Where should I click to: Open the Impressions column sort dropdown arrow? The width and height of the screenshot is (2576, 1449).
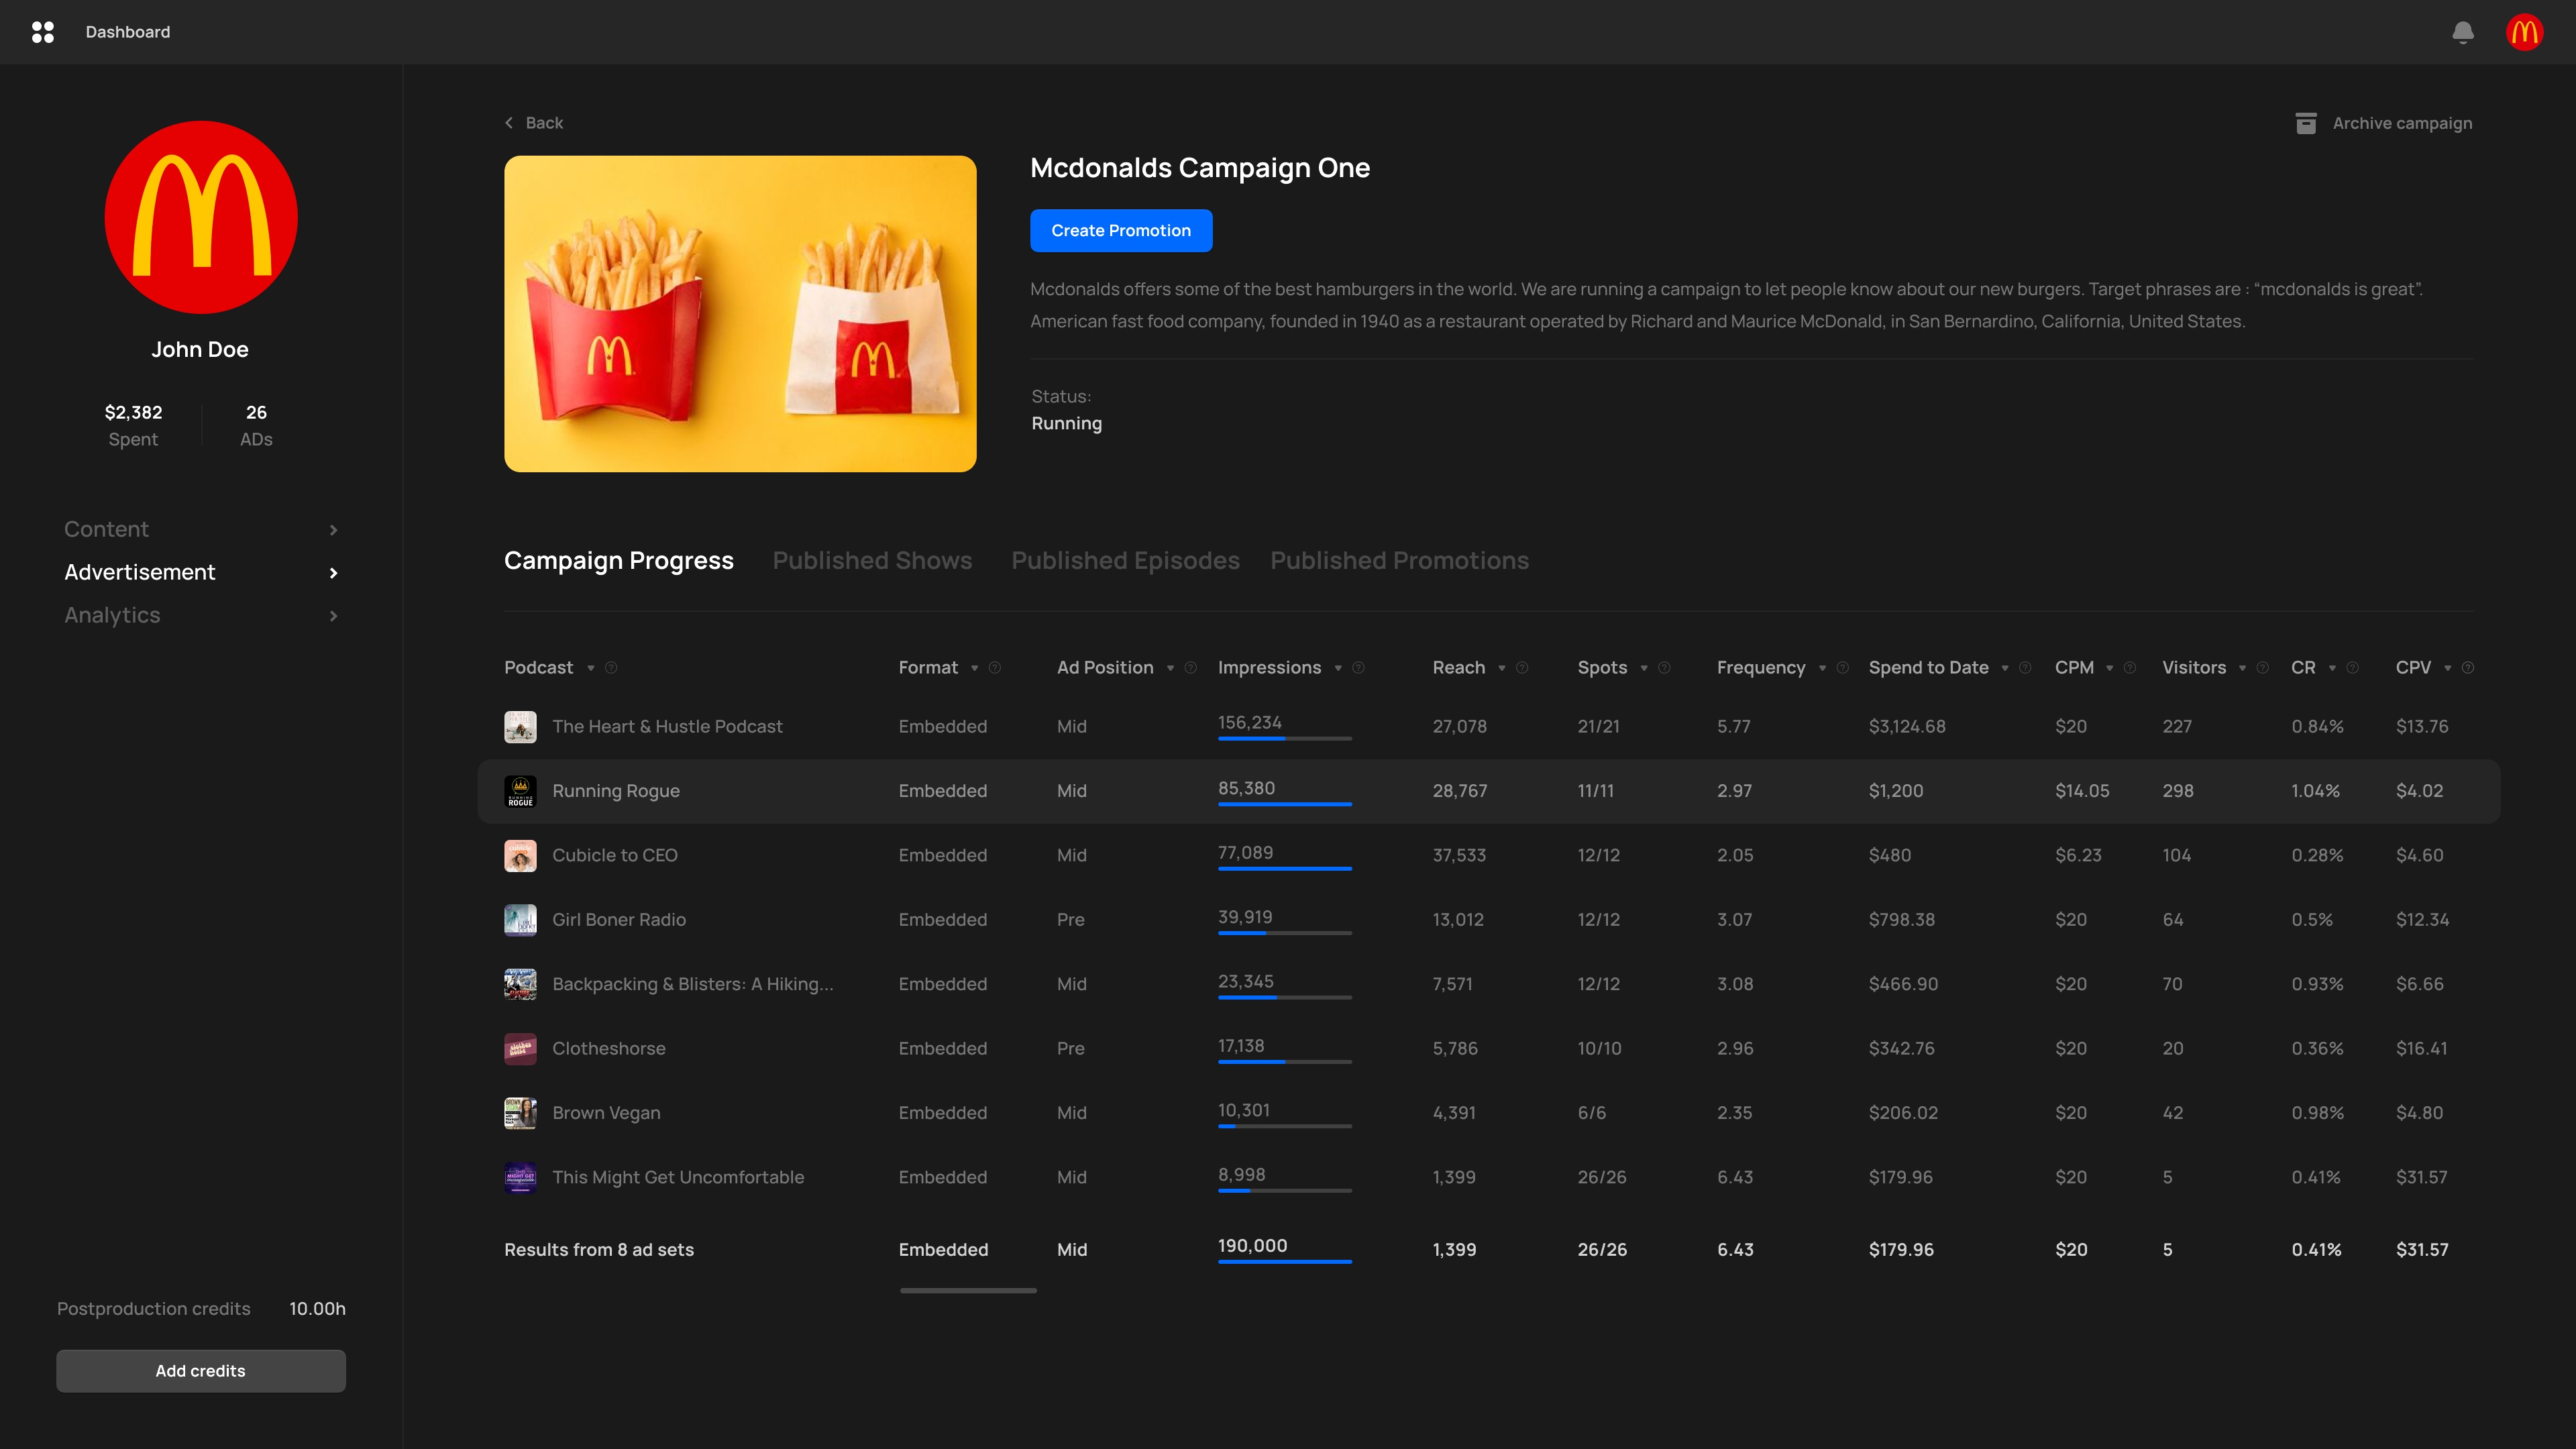pyautogui.click(x=1338, y=668)
